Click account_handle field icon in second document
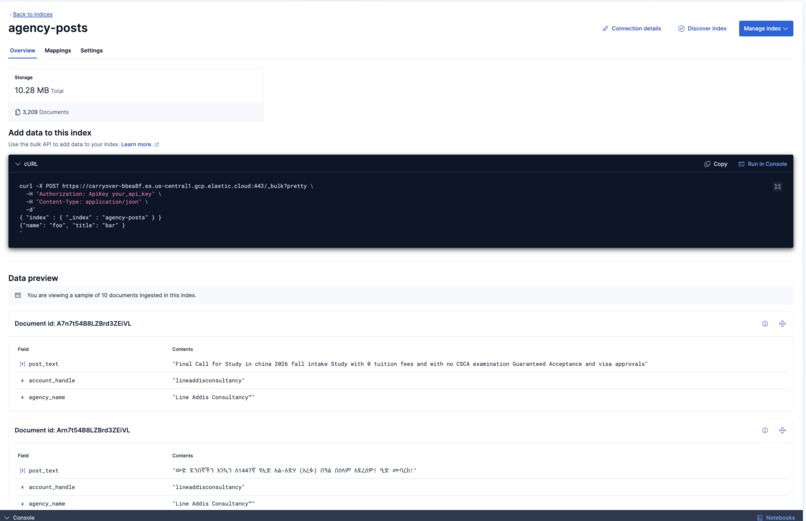 tap(22, 487)
